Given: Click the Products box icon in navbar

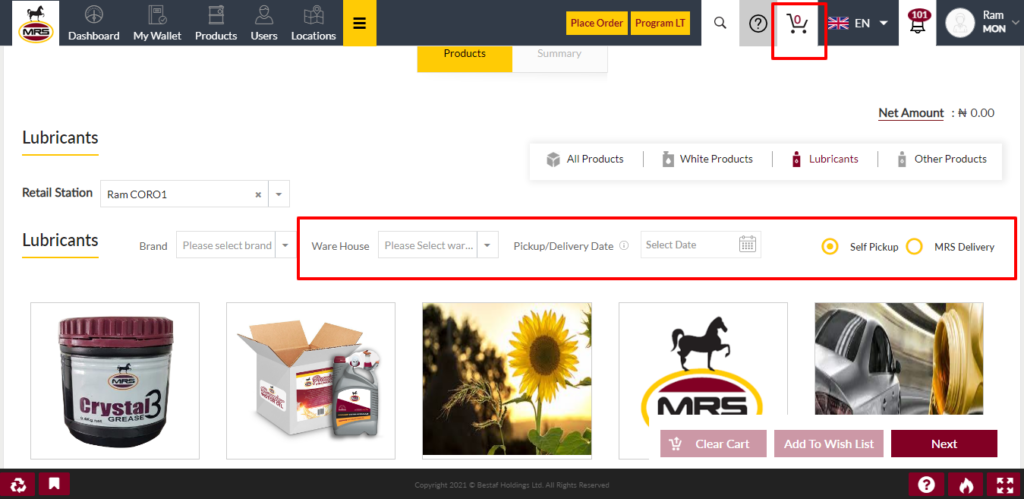Looking at the screenshot, I should (216, 15).
